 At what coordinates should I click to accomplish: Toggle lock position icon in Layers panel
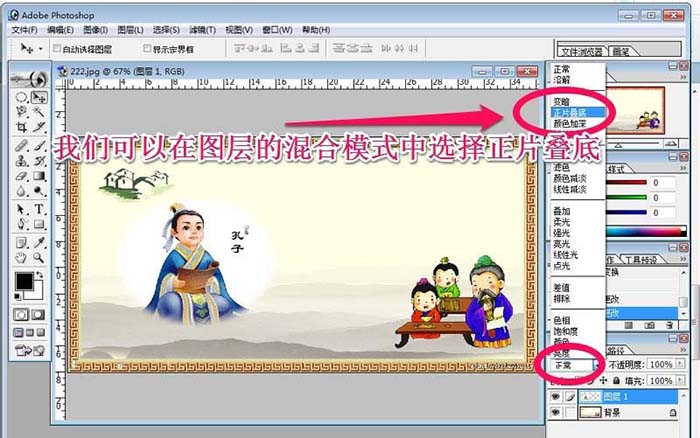click(604, 380)
